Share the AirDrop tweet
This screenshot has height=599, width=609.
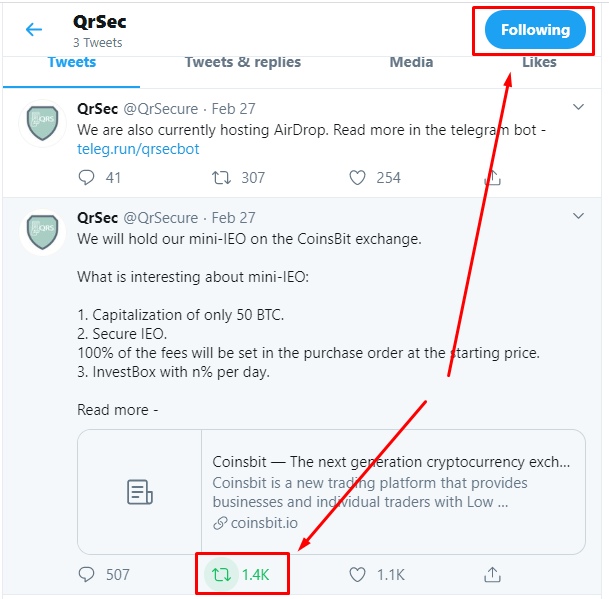(492, 178)
